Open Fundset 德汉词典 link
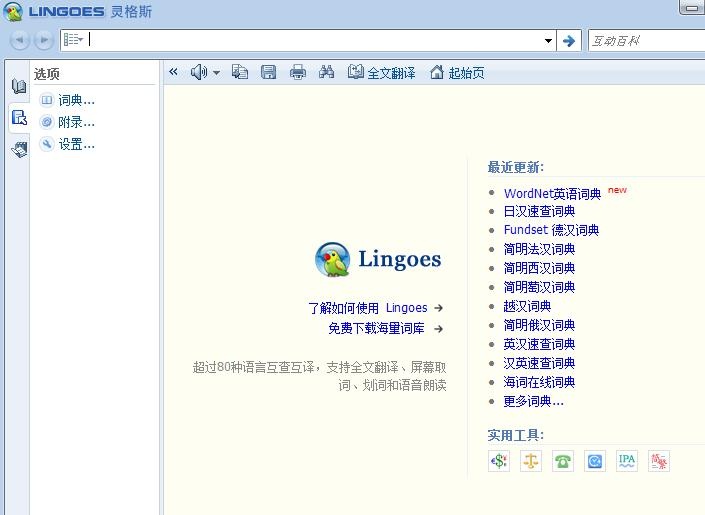This screenshot has height=515, width=705. click(551, 230)
